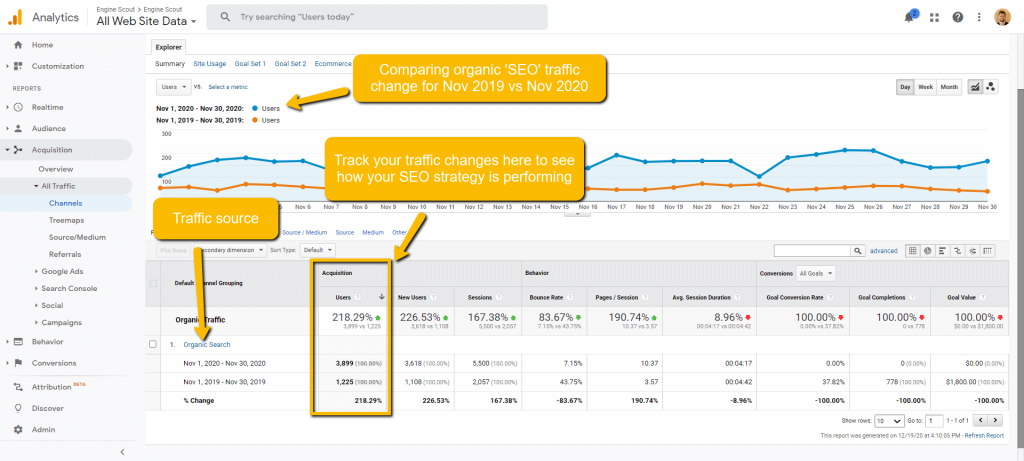The height and width of the screenshot is (461, 1024).
Task: Select the pie chart table view icon
Action: 929,250
